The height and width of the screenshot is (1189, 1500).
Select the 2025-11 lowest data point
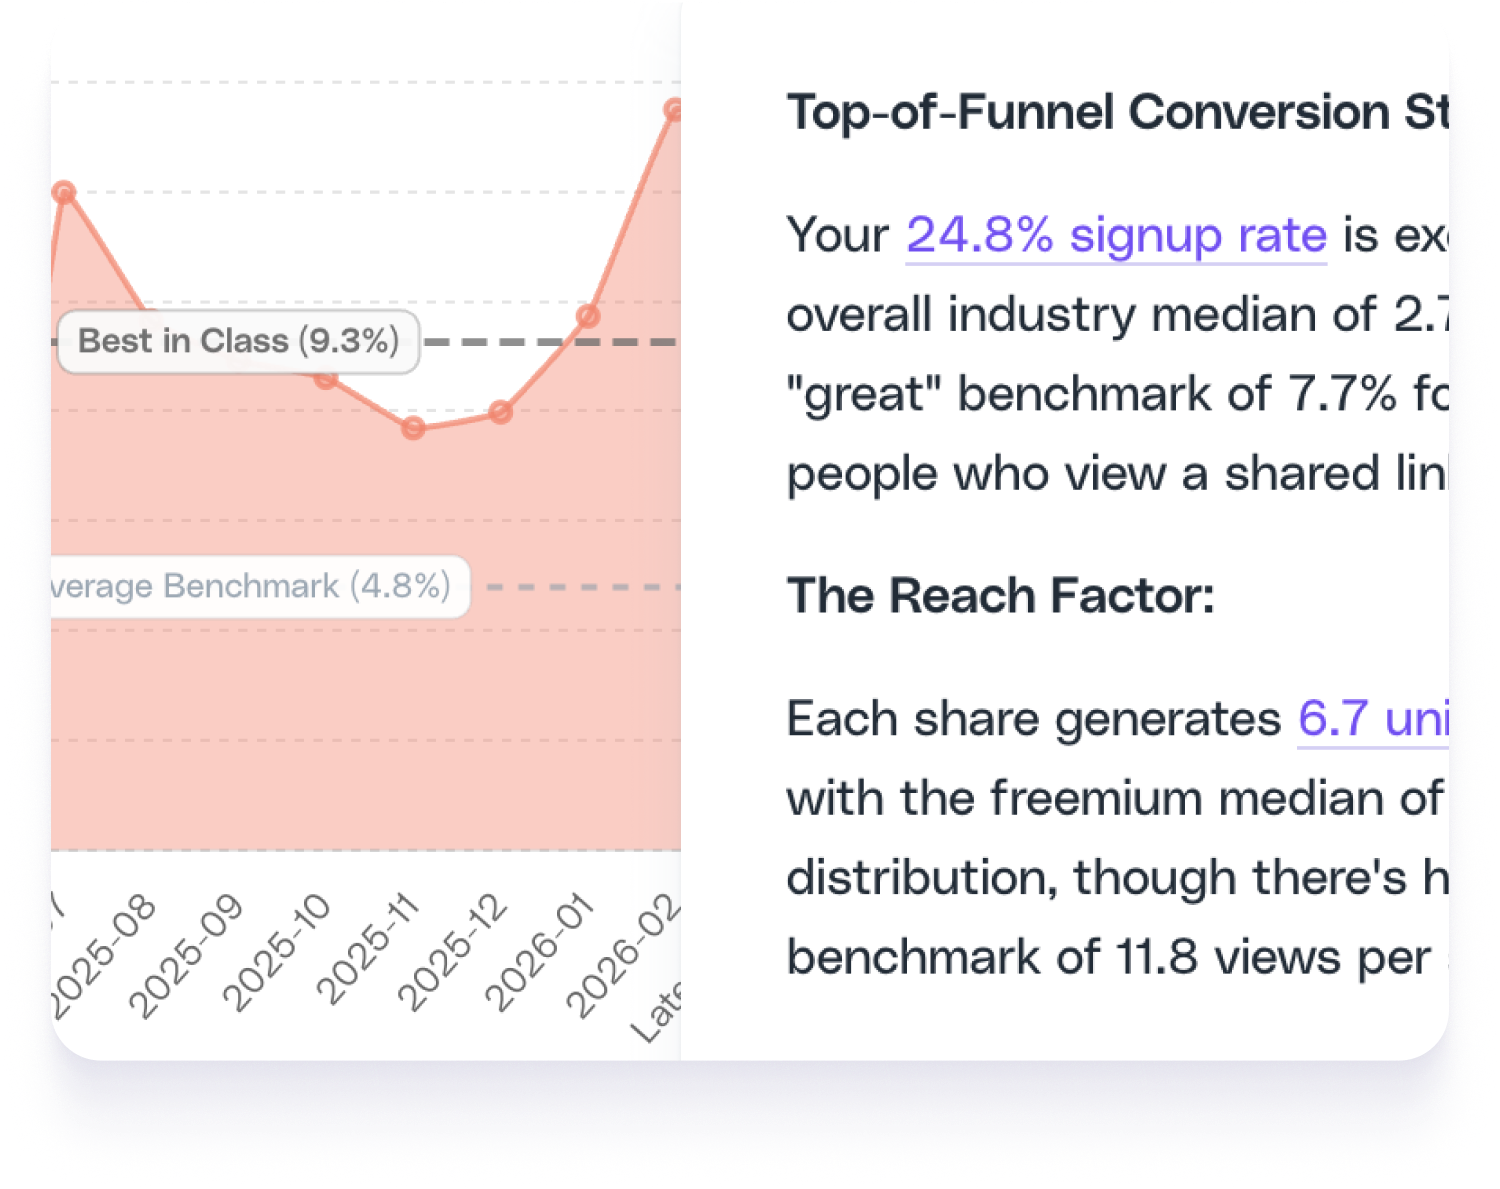(413, 428)
